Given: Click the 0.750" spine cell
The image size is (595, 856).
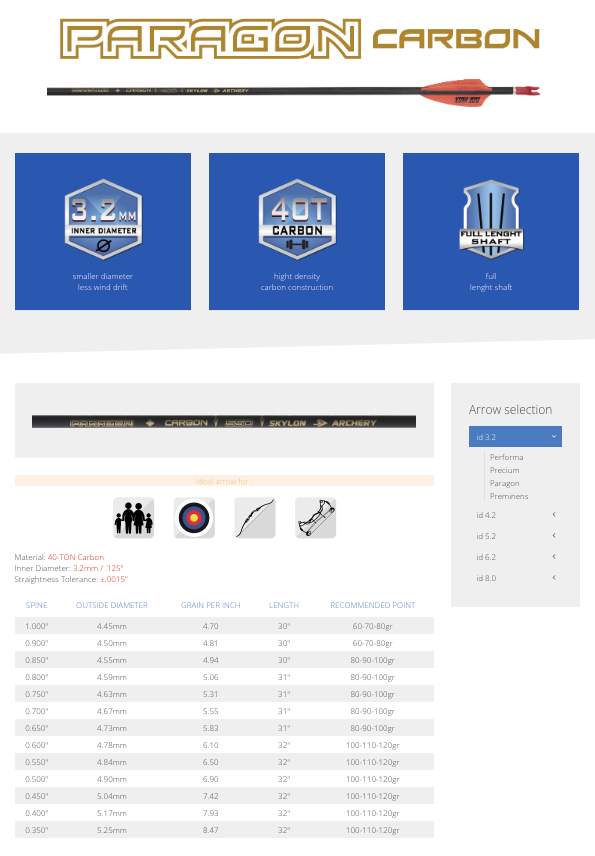Looking at the screenshot, I should pyautogui.click(x=37, y=694).
